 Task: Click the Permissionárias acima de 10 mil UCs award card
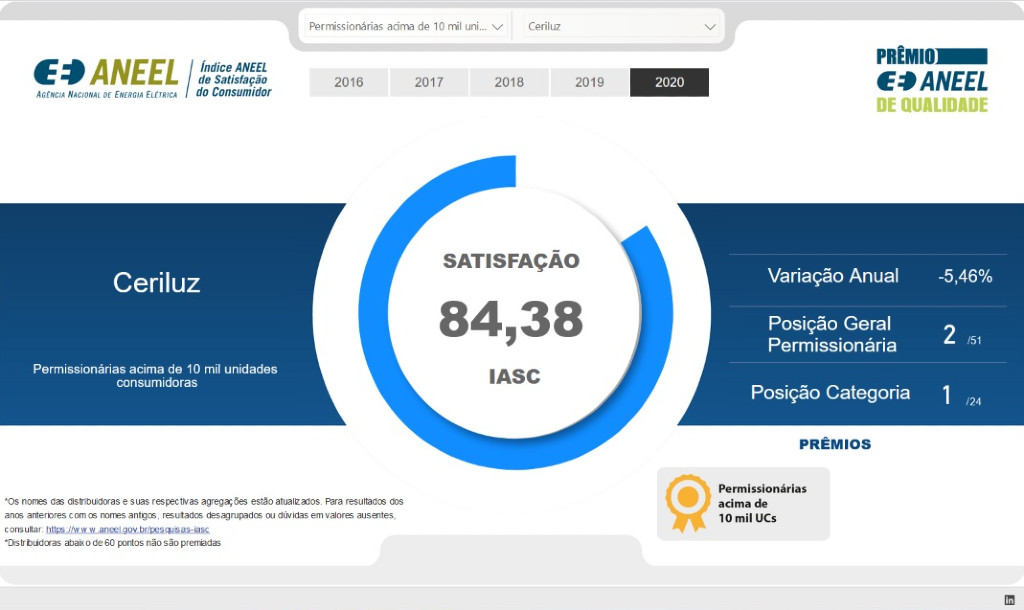tap(743, 504)
